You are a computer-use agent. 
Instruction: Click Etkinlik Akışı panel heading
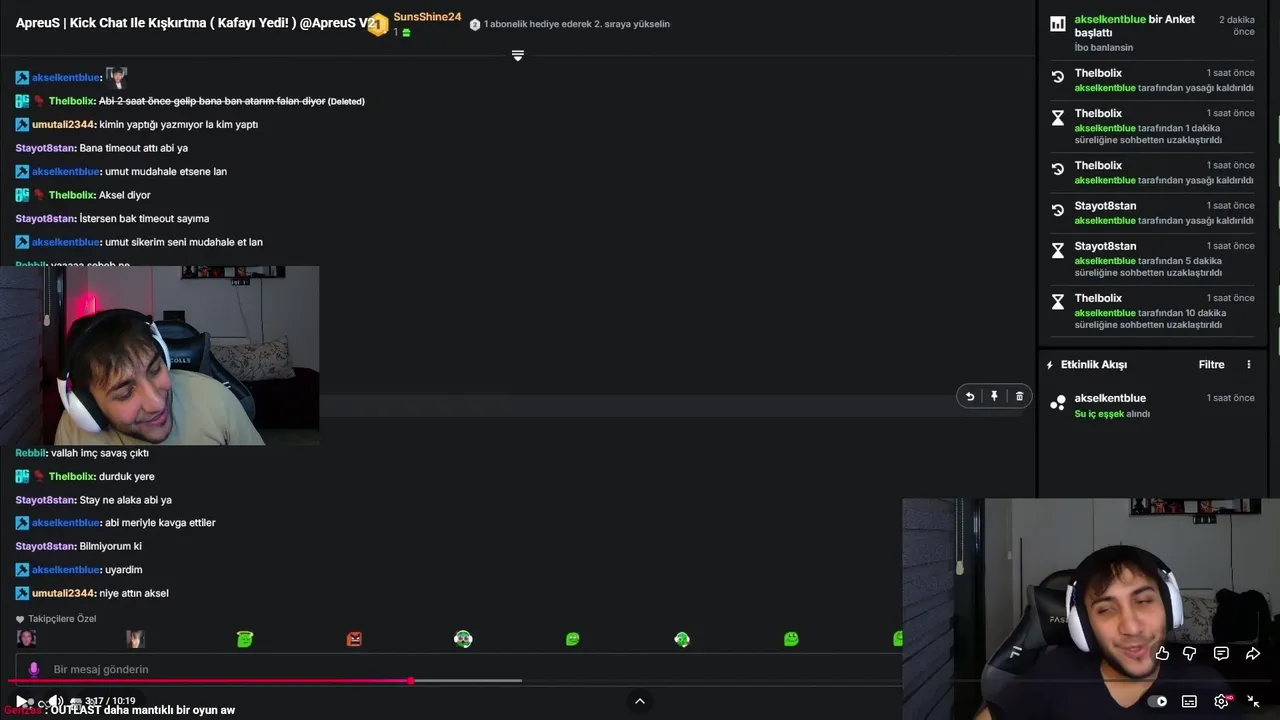tap(1094, 365)
